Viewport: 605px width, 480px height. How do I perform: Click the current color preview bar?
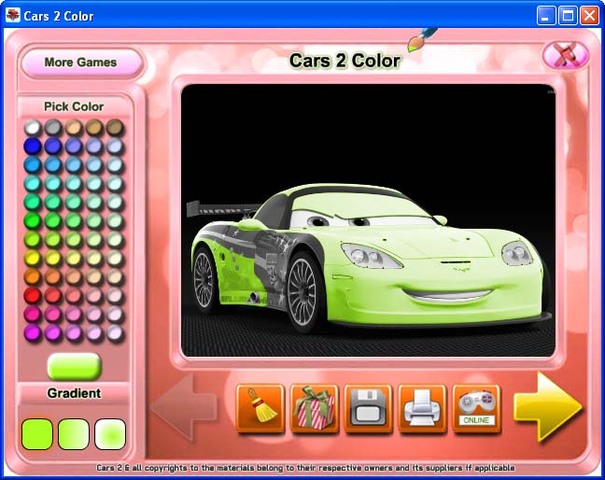click(x=74, y=366)
